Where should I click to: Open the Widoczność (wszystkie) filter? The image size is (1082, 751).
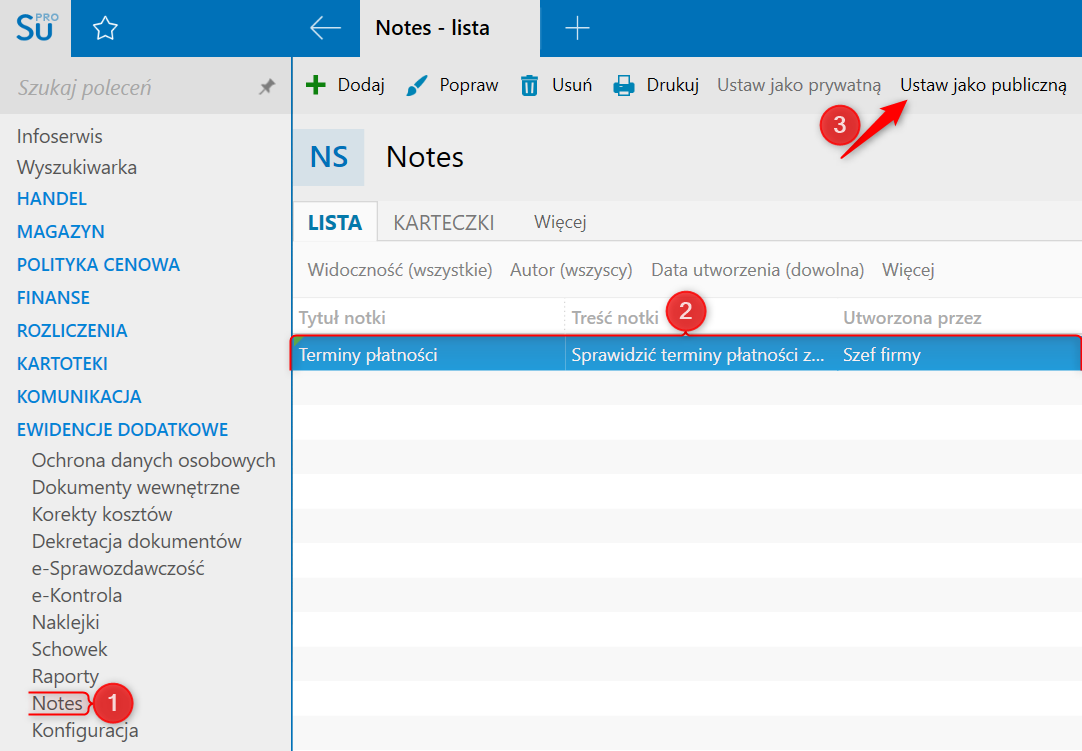click(400, 270)
